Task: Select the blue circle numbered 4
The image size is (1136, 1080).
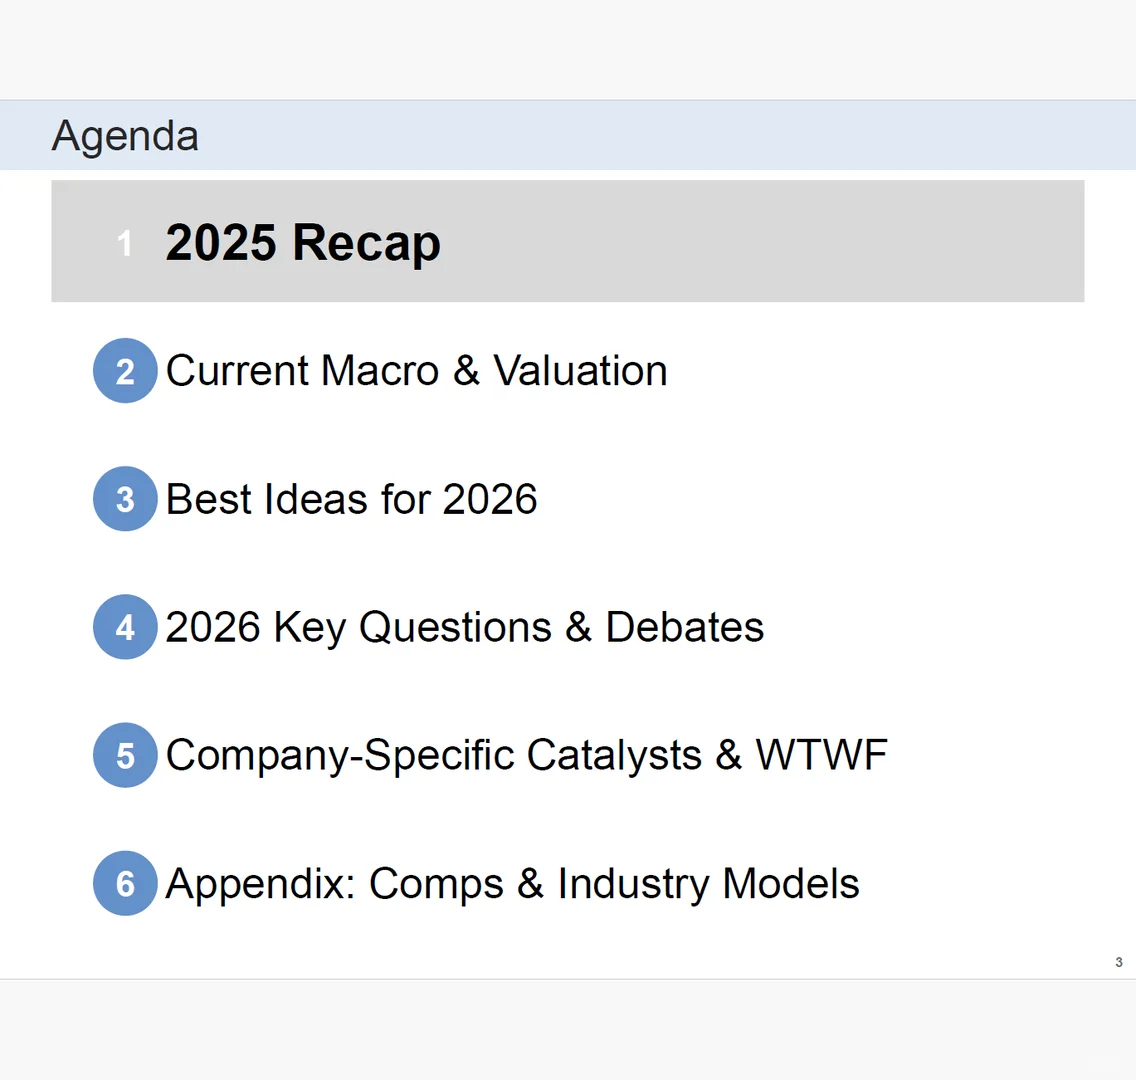Action: tap(125, 627)
